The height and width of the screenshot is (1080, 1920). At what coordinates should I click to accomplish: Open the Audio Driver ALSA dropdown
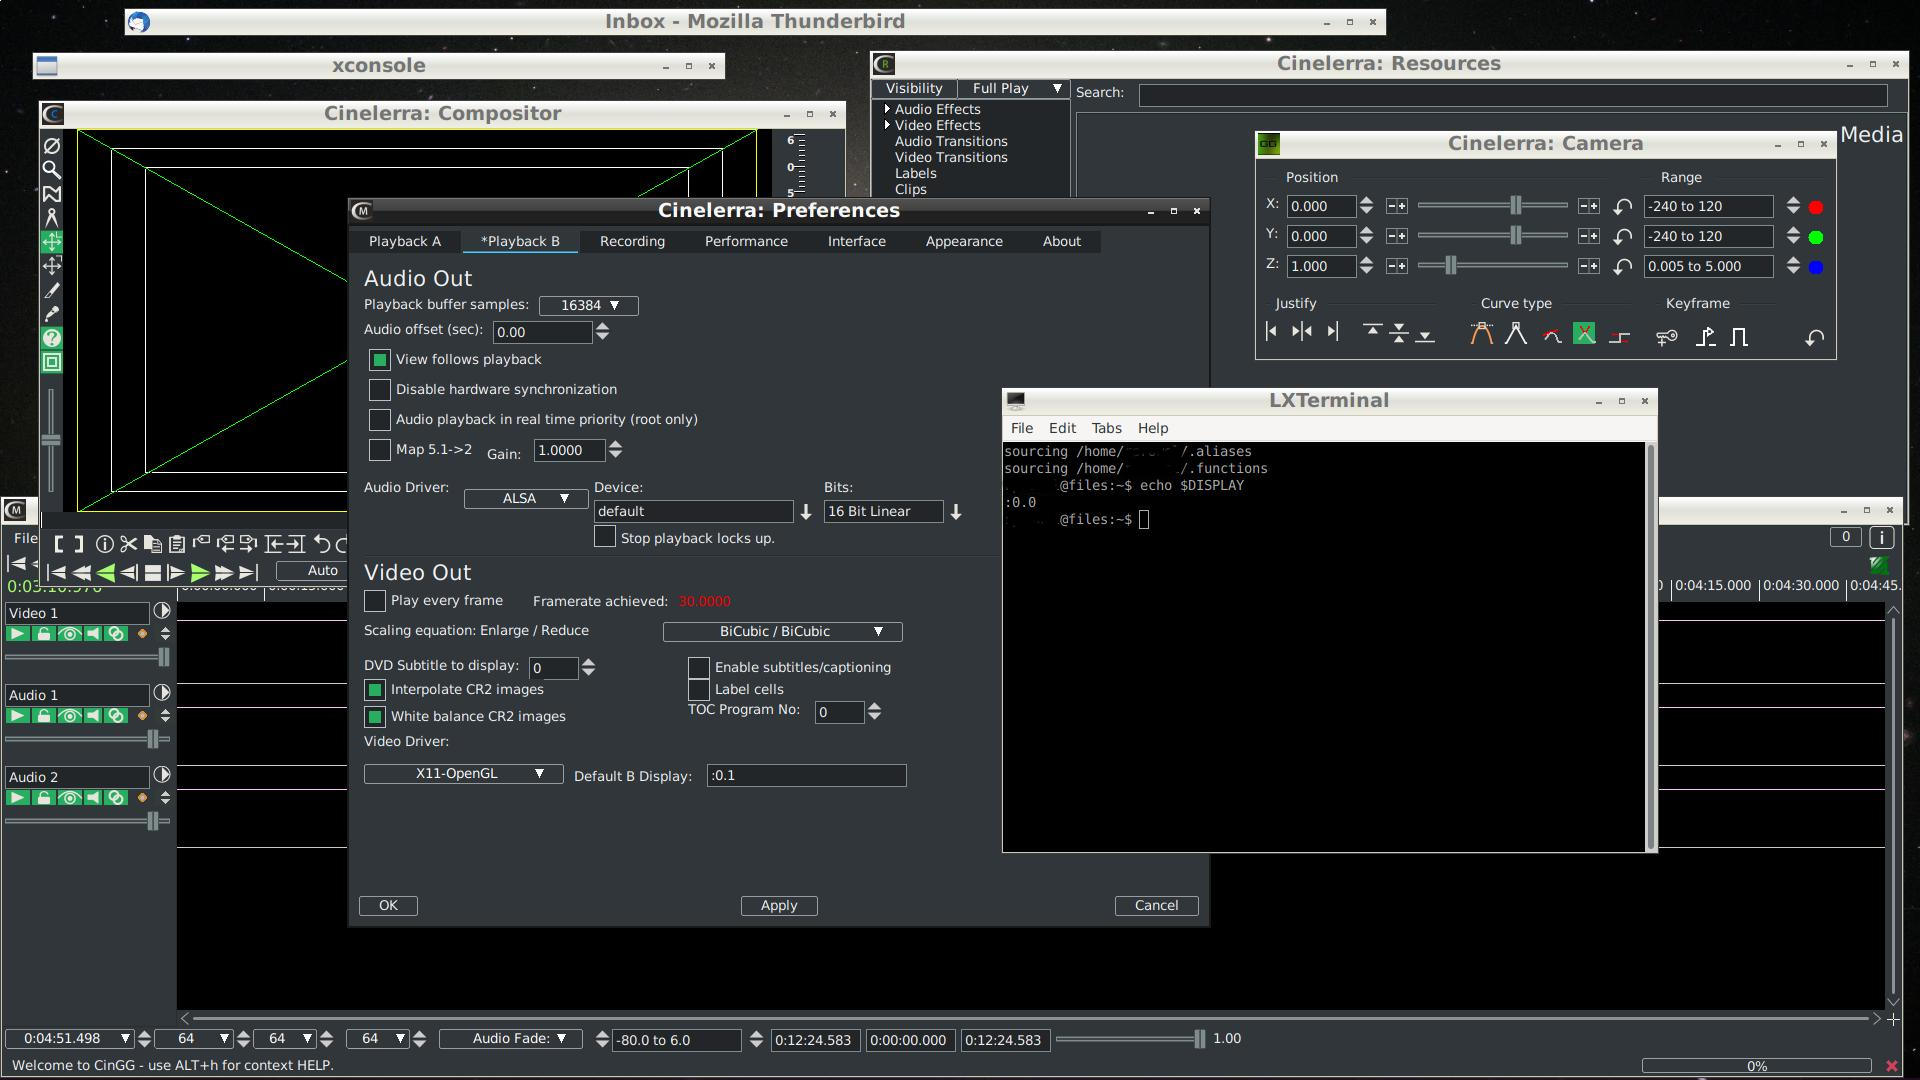point(525,498)
